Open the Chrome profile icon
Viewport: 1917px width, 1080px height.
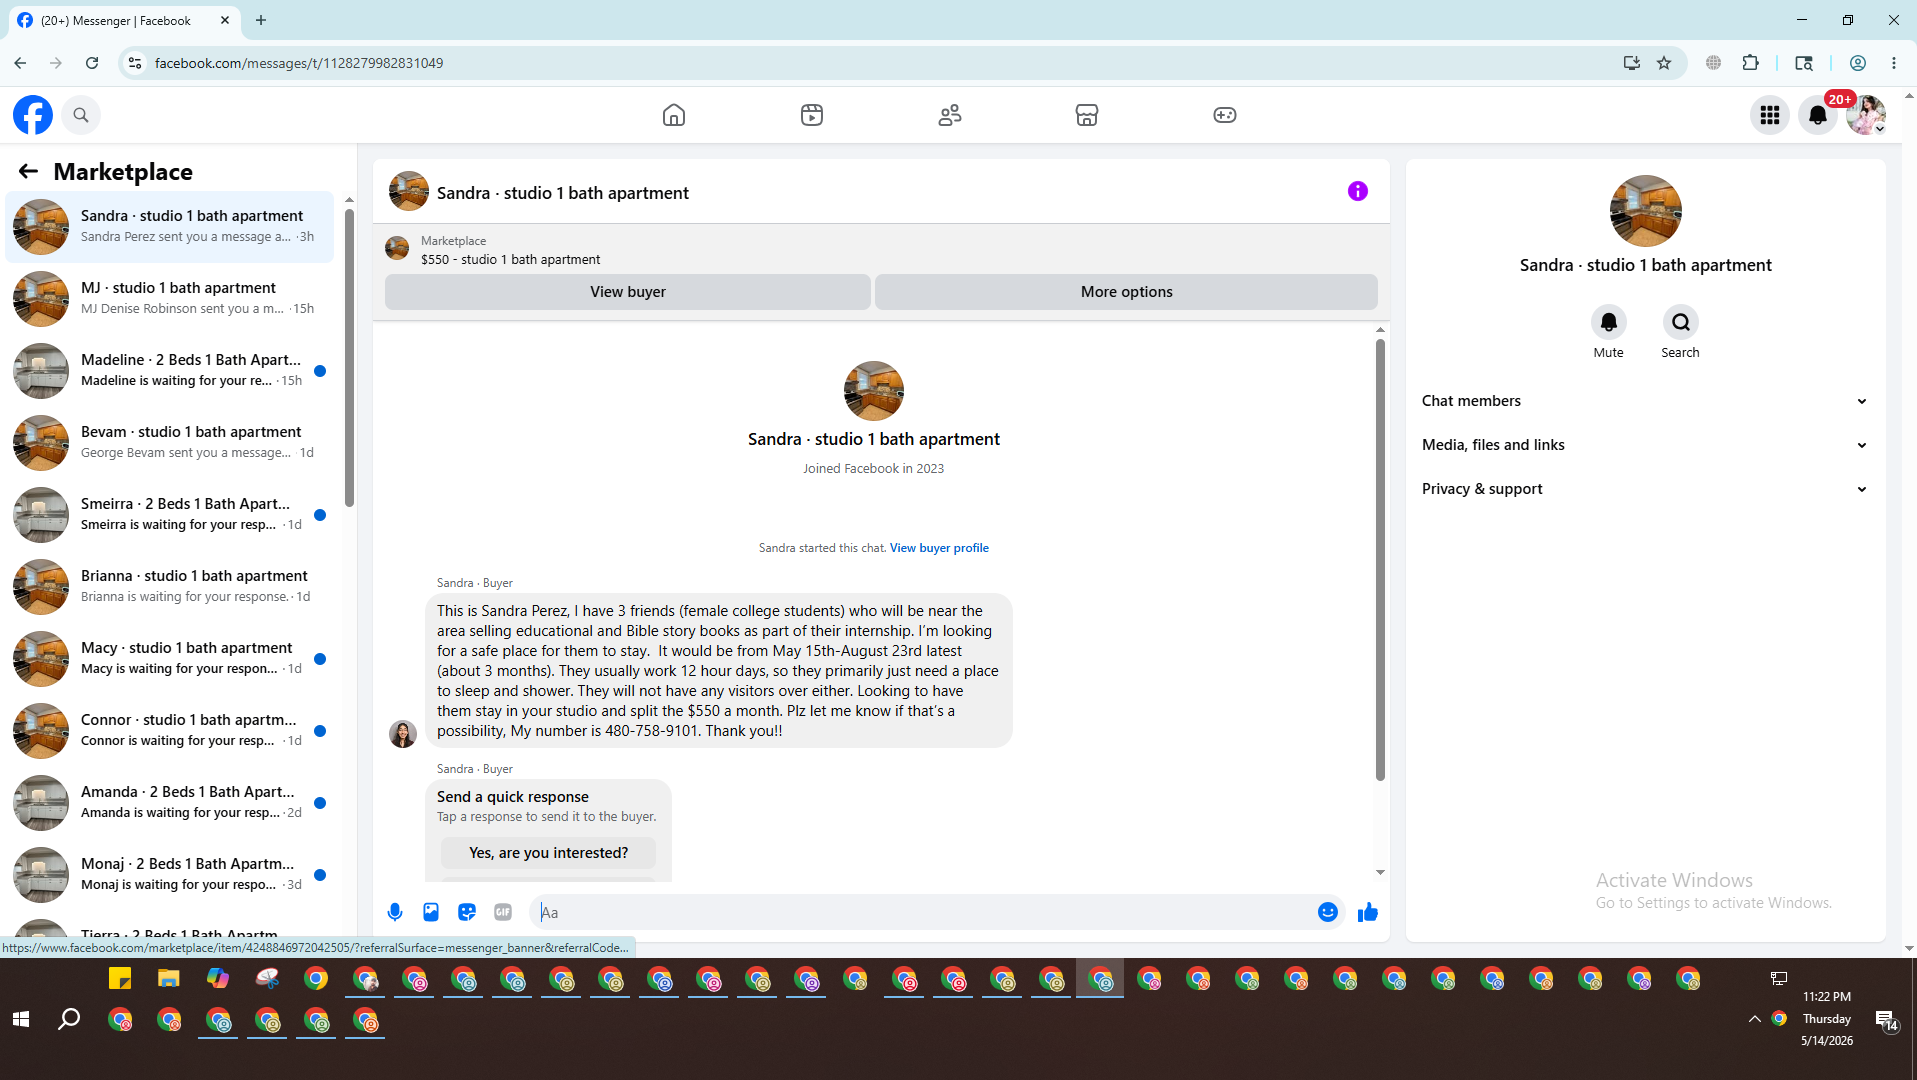tap(1857, 63)
